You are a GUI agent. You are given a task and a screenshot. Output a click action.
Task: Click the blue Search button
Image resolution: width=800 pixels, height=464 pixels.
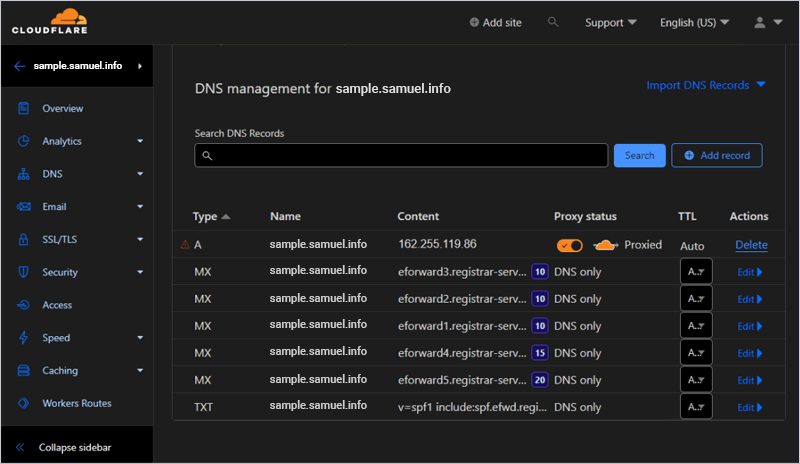click(639, 155)
